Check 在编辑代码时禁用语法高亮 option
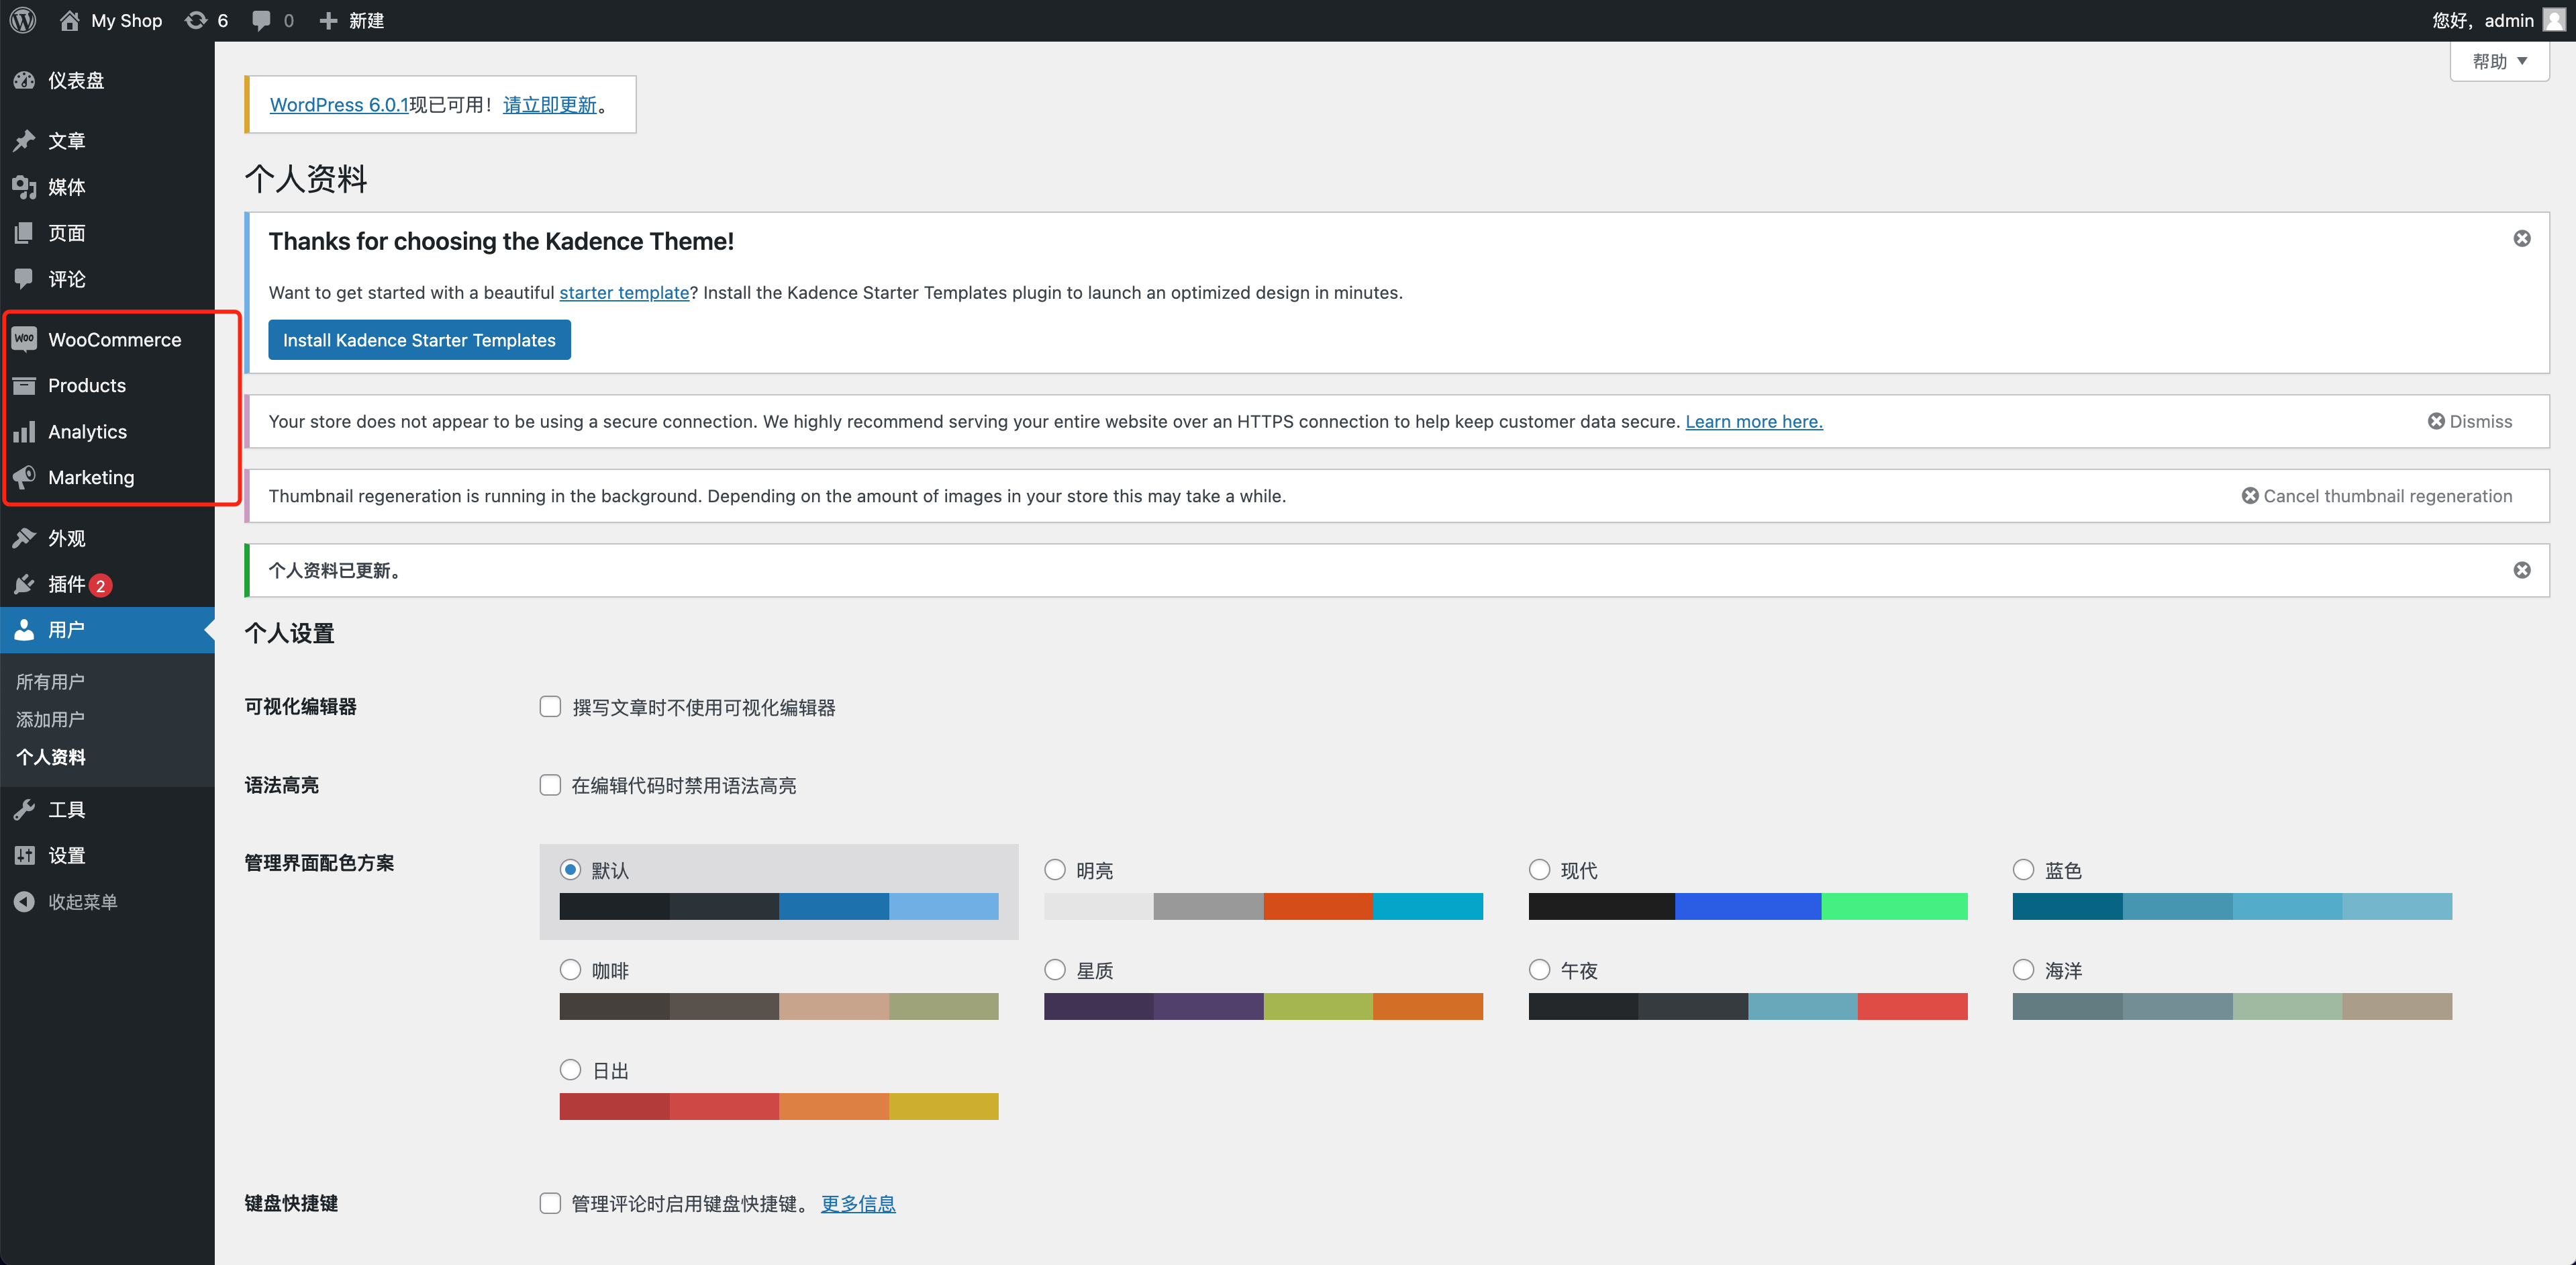 coord(550,785)
